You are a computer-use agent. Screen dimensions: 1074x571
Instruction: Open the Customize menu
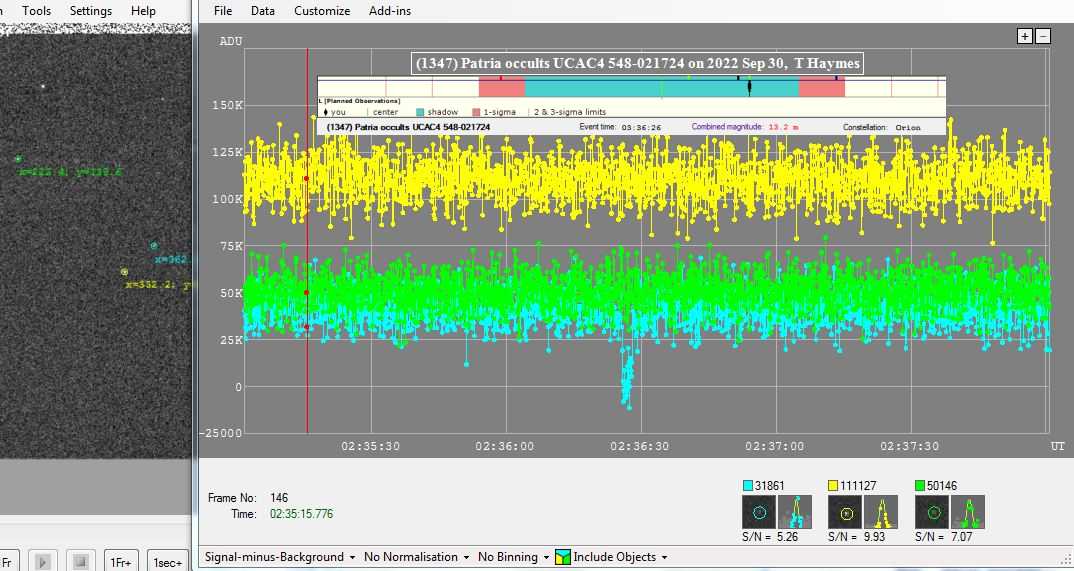pos(321,11)
